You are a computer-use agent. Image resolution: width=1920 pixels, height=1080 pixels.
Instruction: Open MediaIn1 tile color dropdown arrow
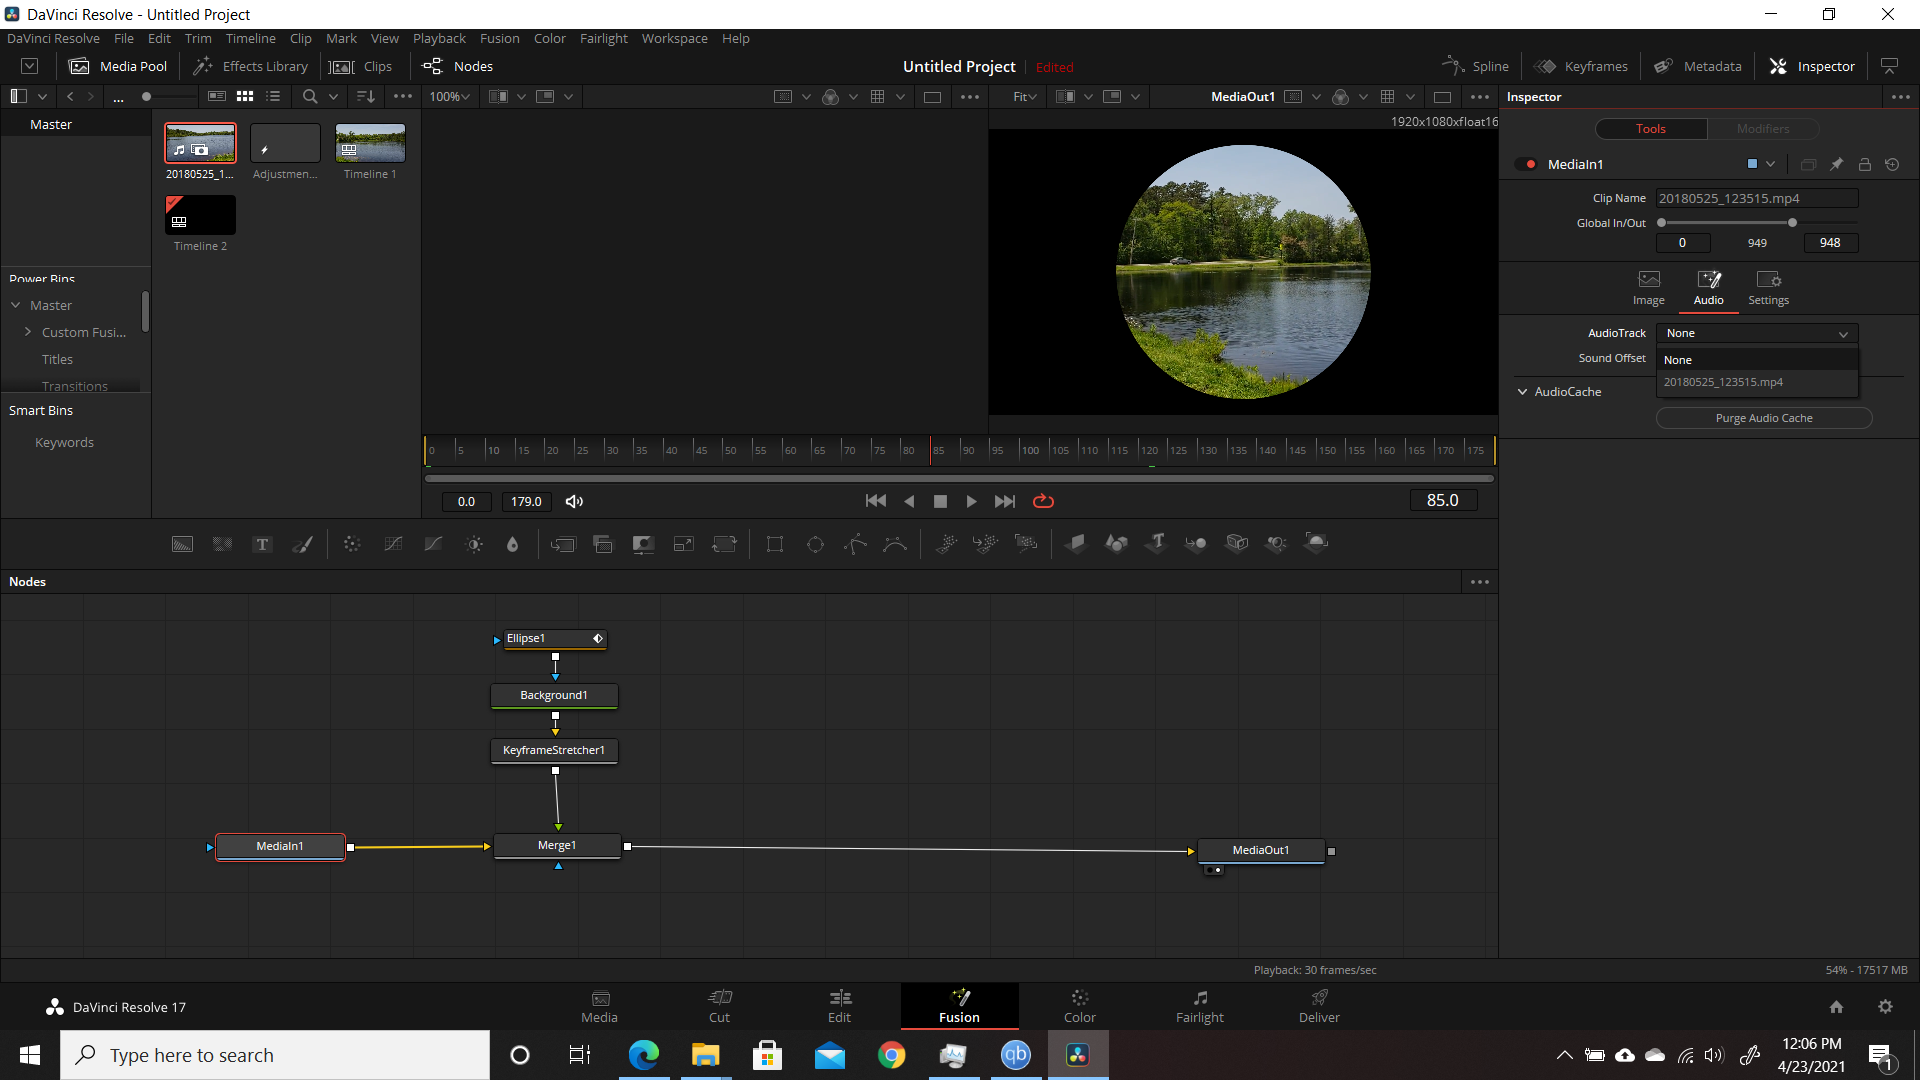coord(1771,164)
